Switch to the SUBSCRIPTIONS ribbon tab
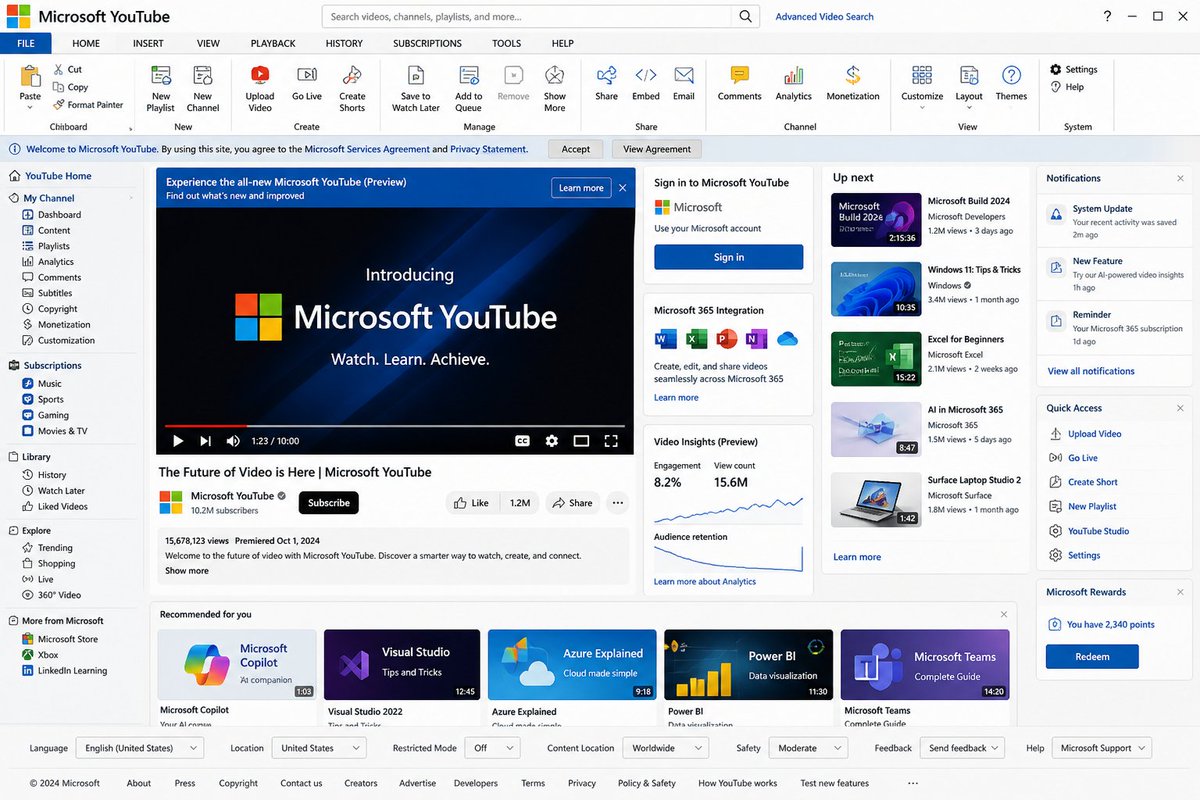 pos(427,43)
